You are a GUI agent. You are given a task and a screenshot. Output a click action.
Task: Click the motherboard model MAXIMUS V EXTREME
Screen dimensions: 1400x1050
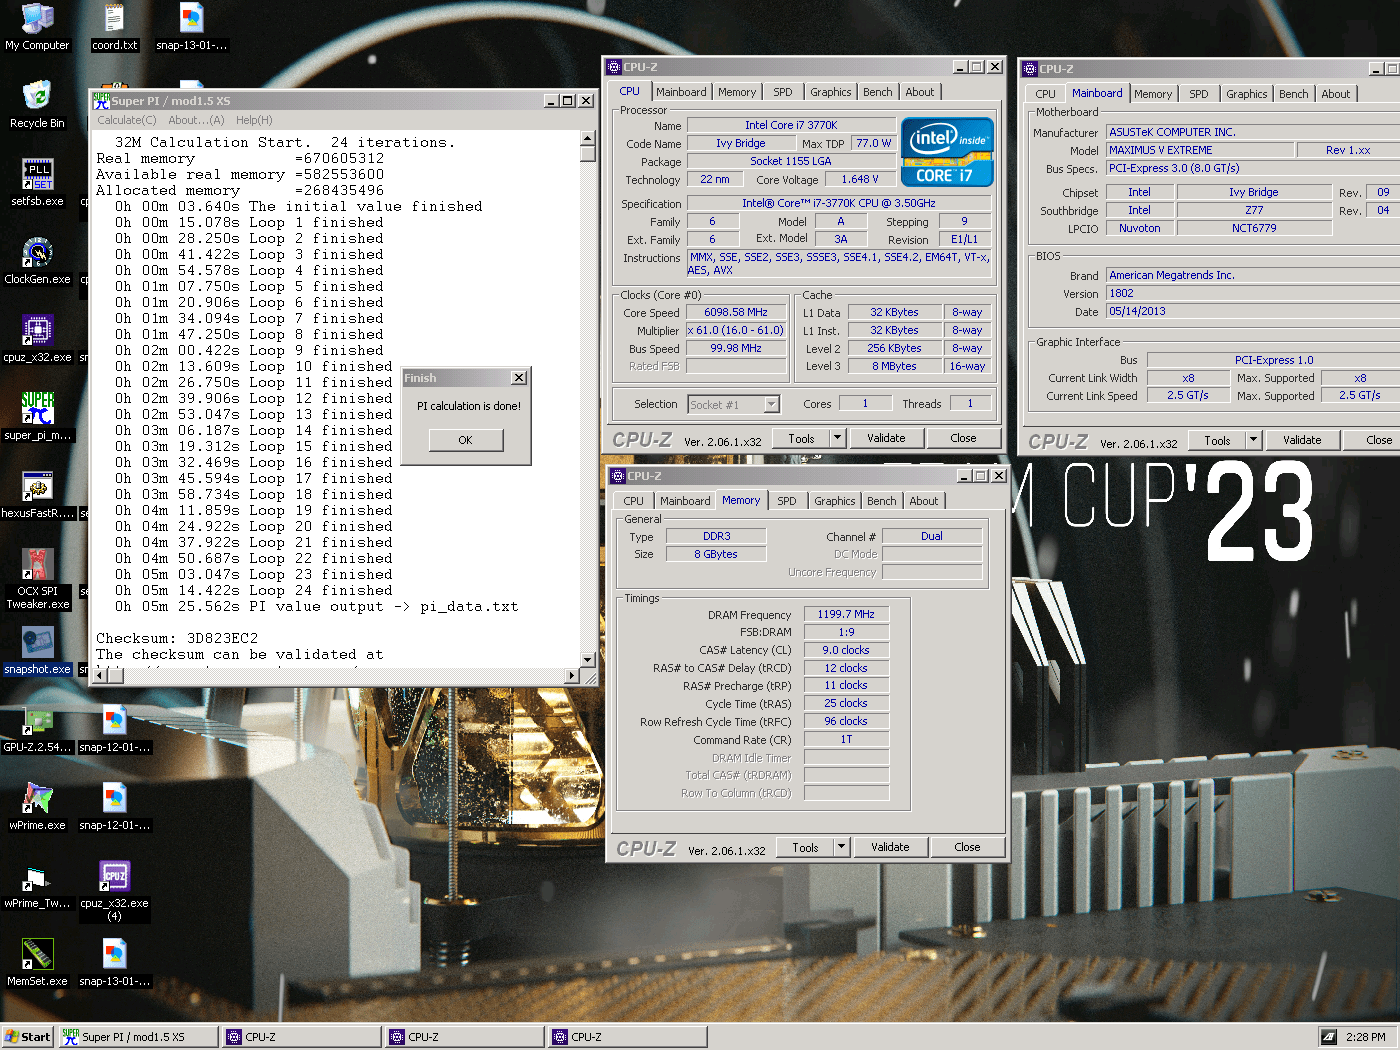tap(1198, 150)
